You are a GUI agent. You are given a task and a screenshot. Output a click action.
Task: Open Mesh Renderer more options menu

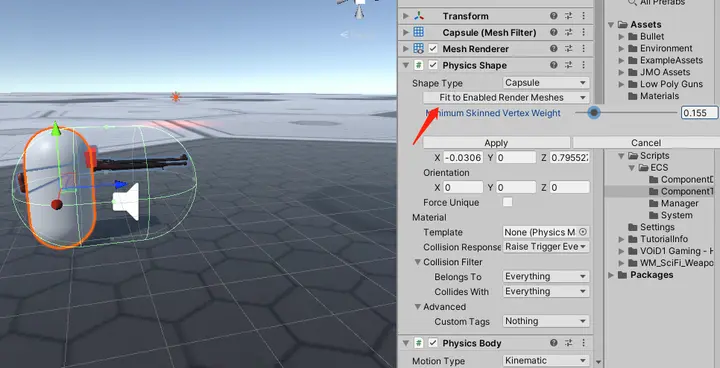click(584, 48)
